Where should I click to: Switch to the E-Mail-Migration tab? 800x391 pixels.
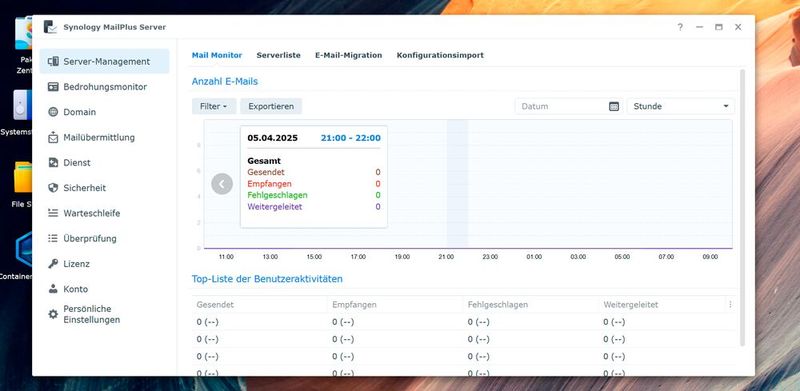[348, 55]
